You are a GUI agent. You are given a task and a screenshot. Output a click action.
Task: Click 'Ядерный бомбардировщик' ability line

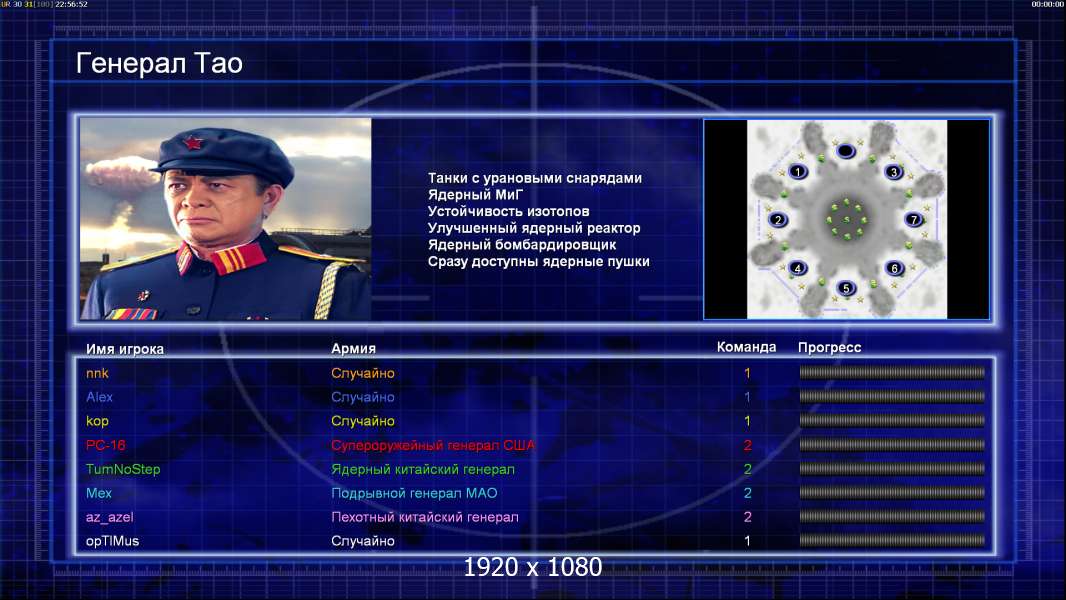[x=521, y=245]
